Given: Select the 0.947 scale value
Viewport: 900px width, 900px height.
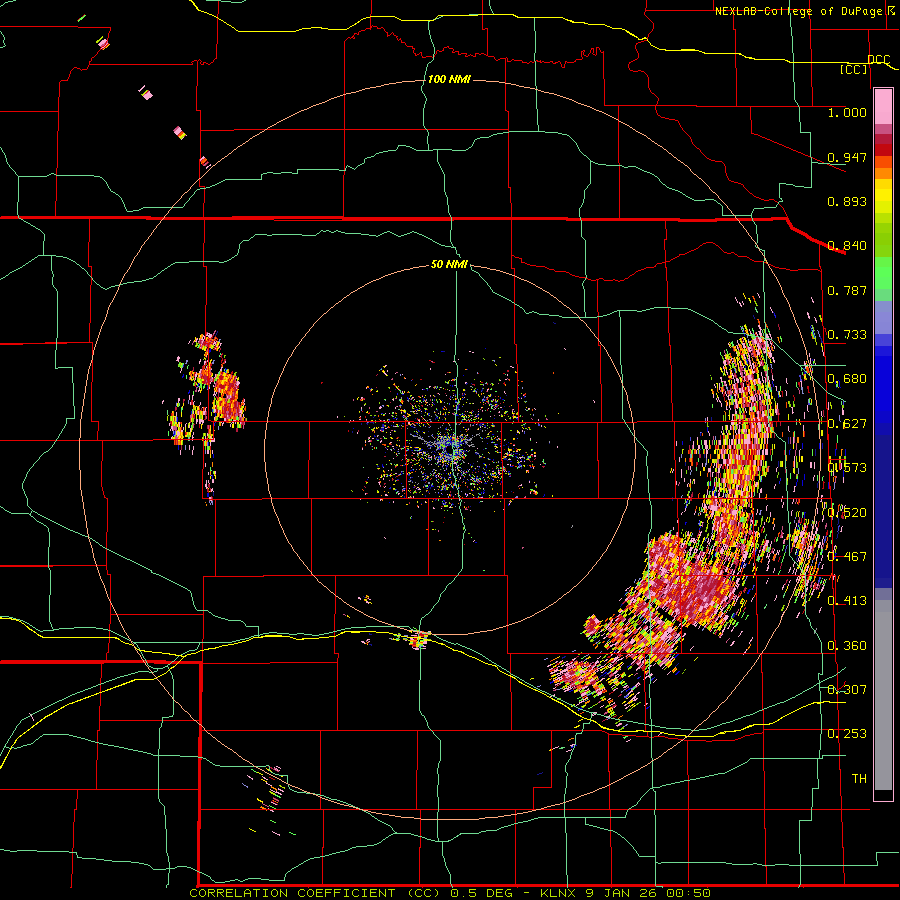Looking at the screenshot, I should click(847, 157).
